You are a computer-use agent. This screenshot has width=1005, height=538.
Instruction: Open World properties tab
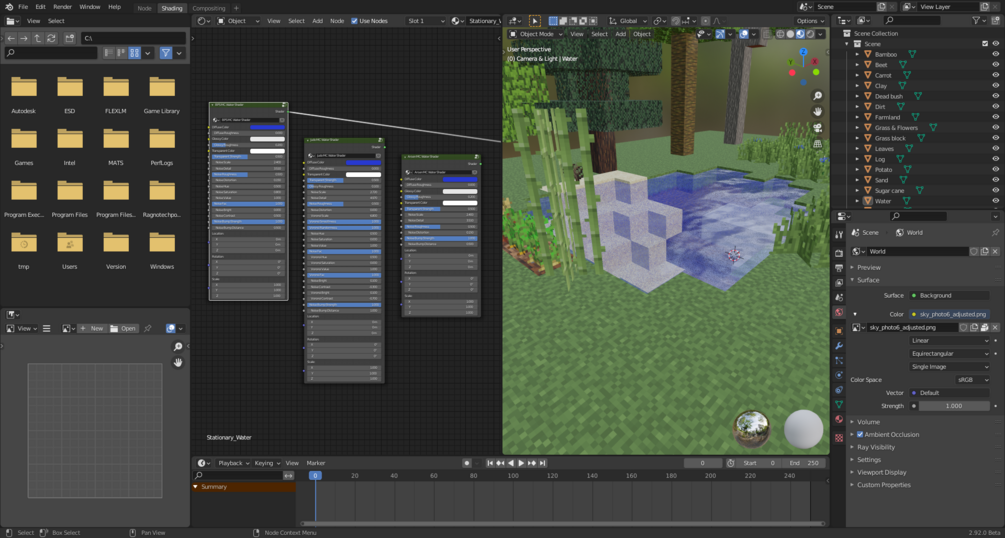[839, 312]
